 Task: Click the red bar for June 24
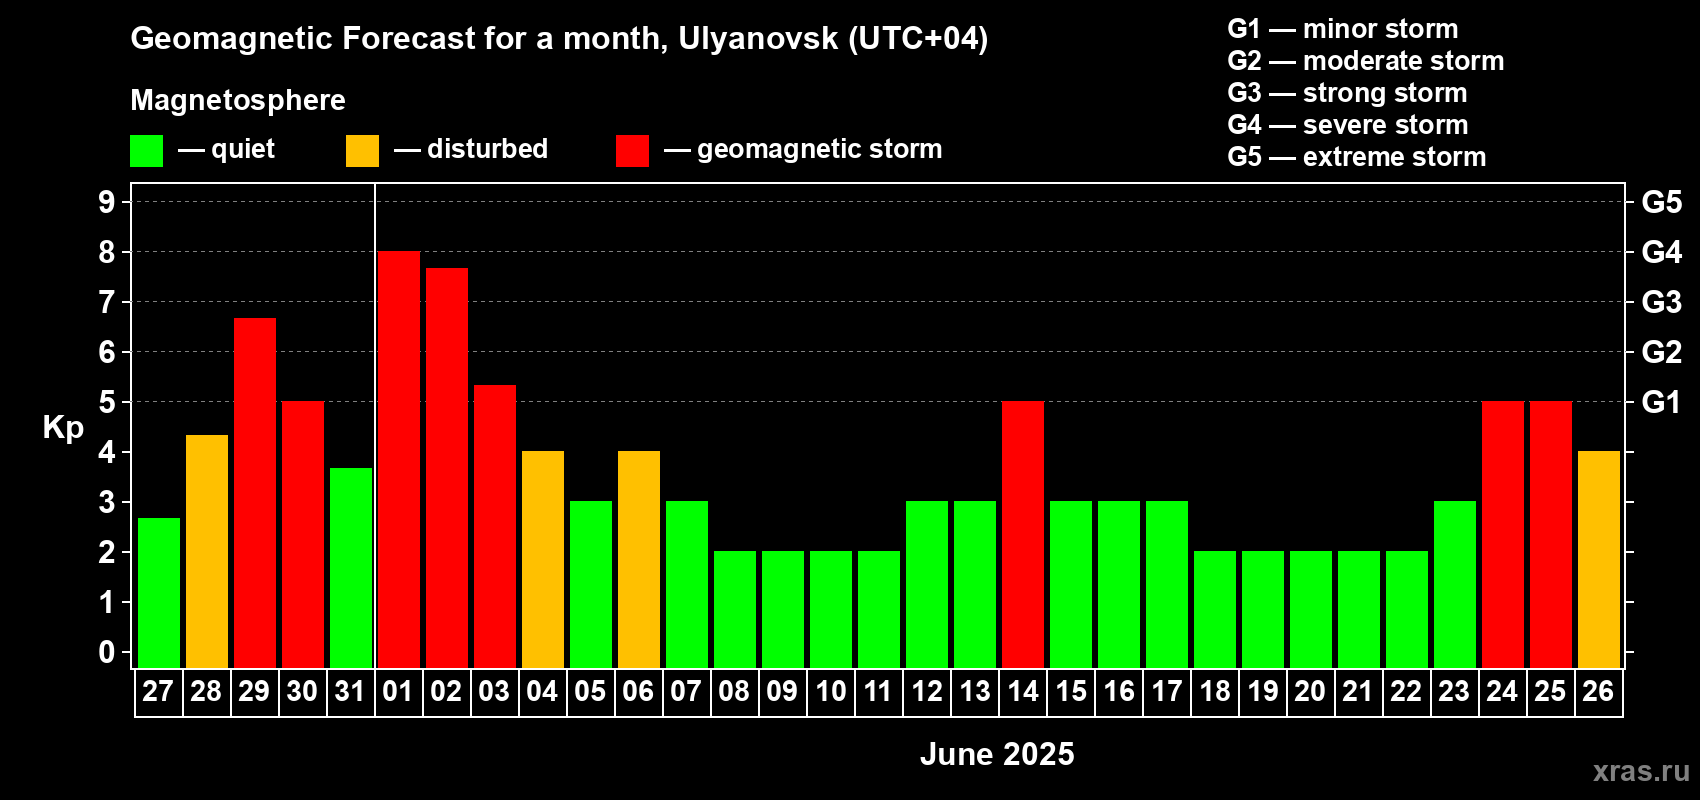coord(1503,535)
